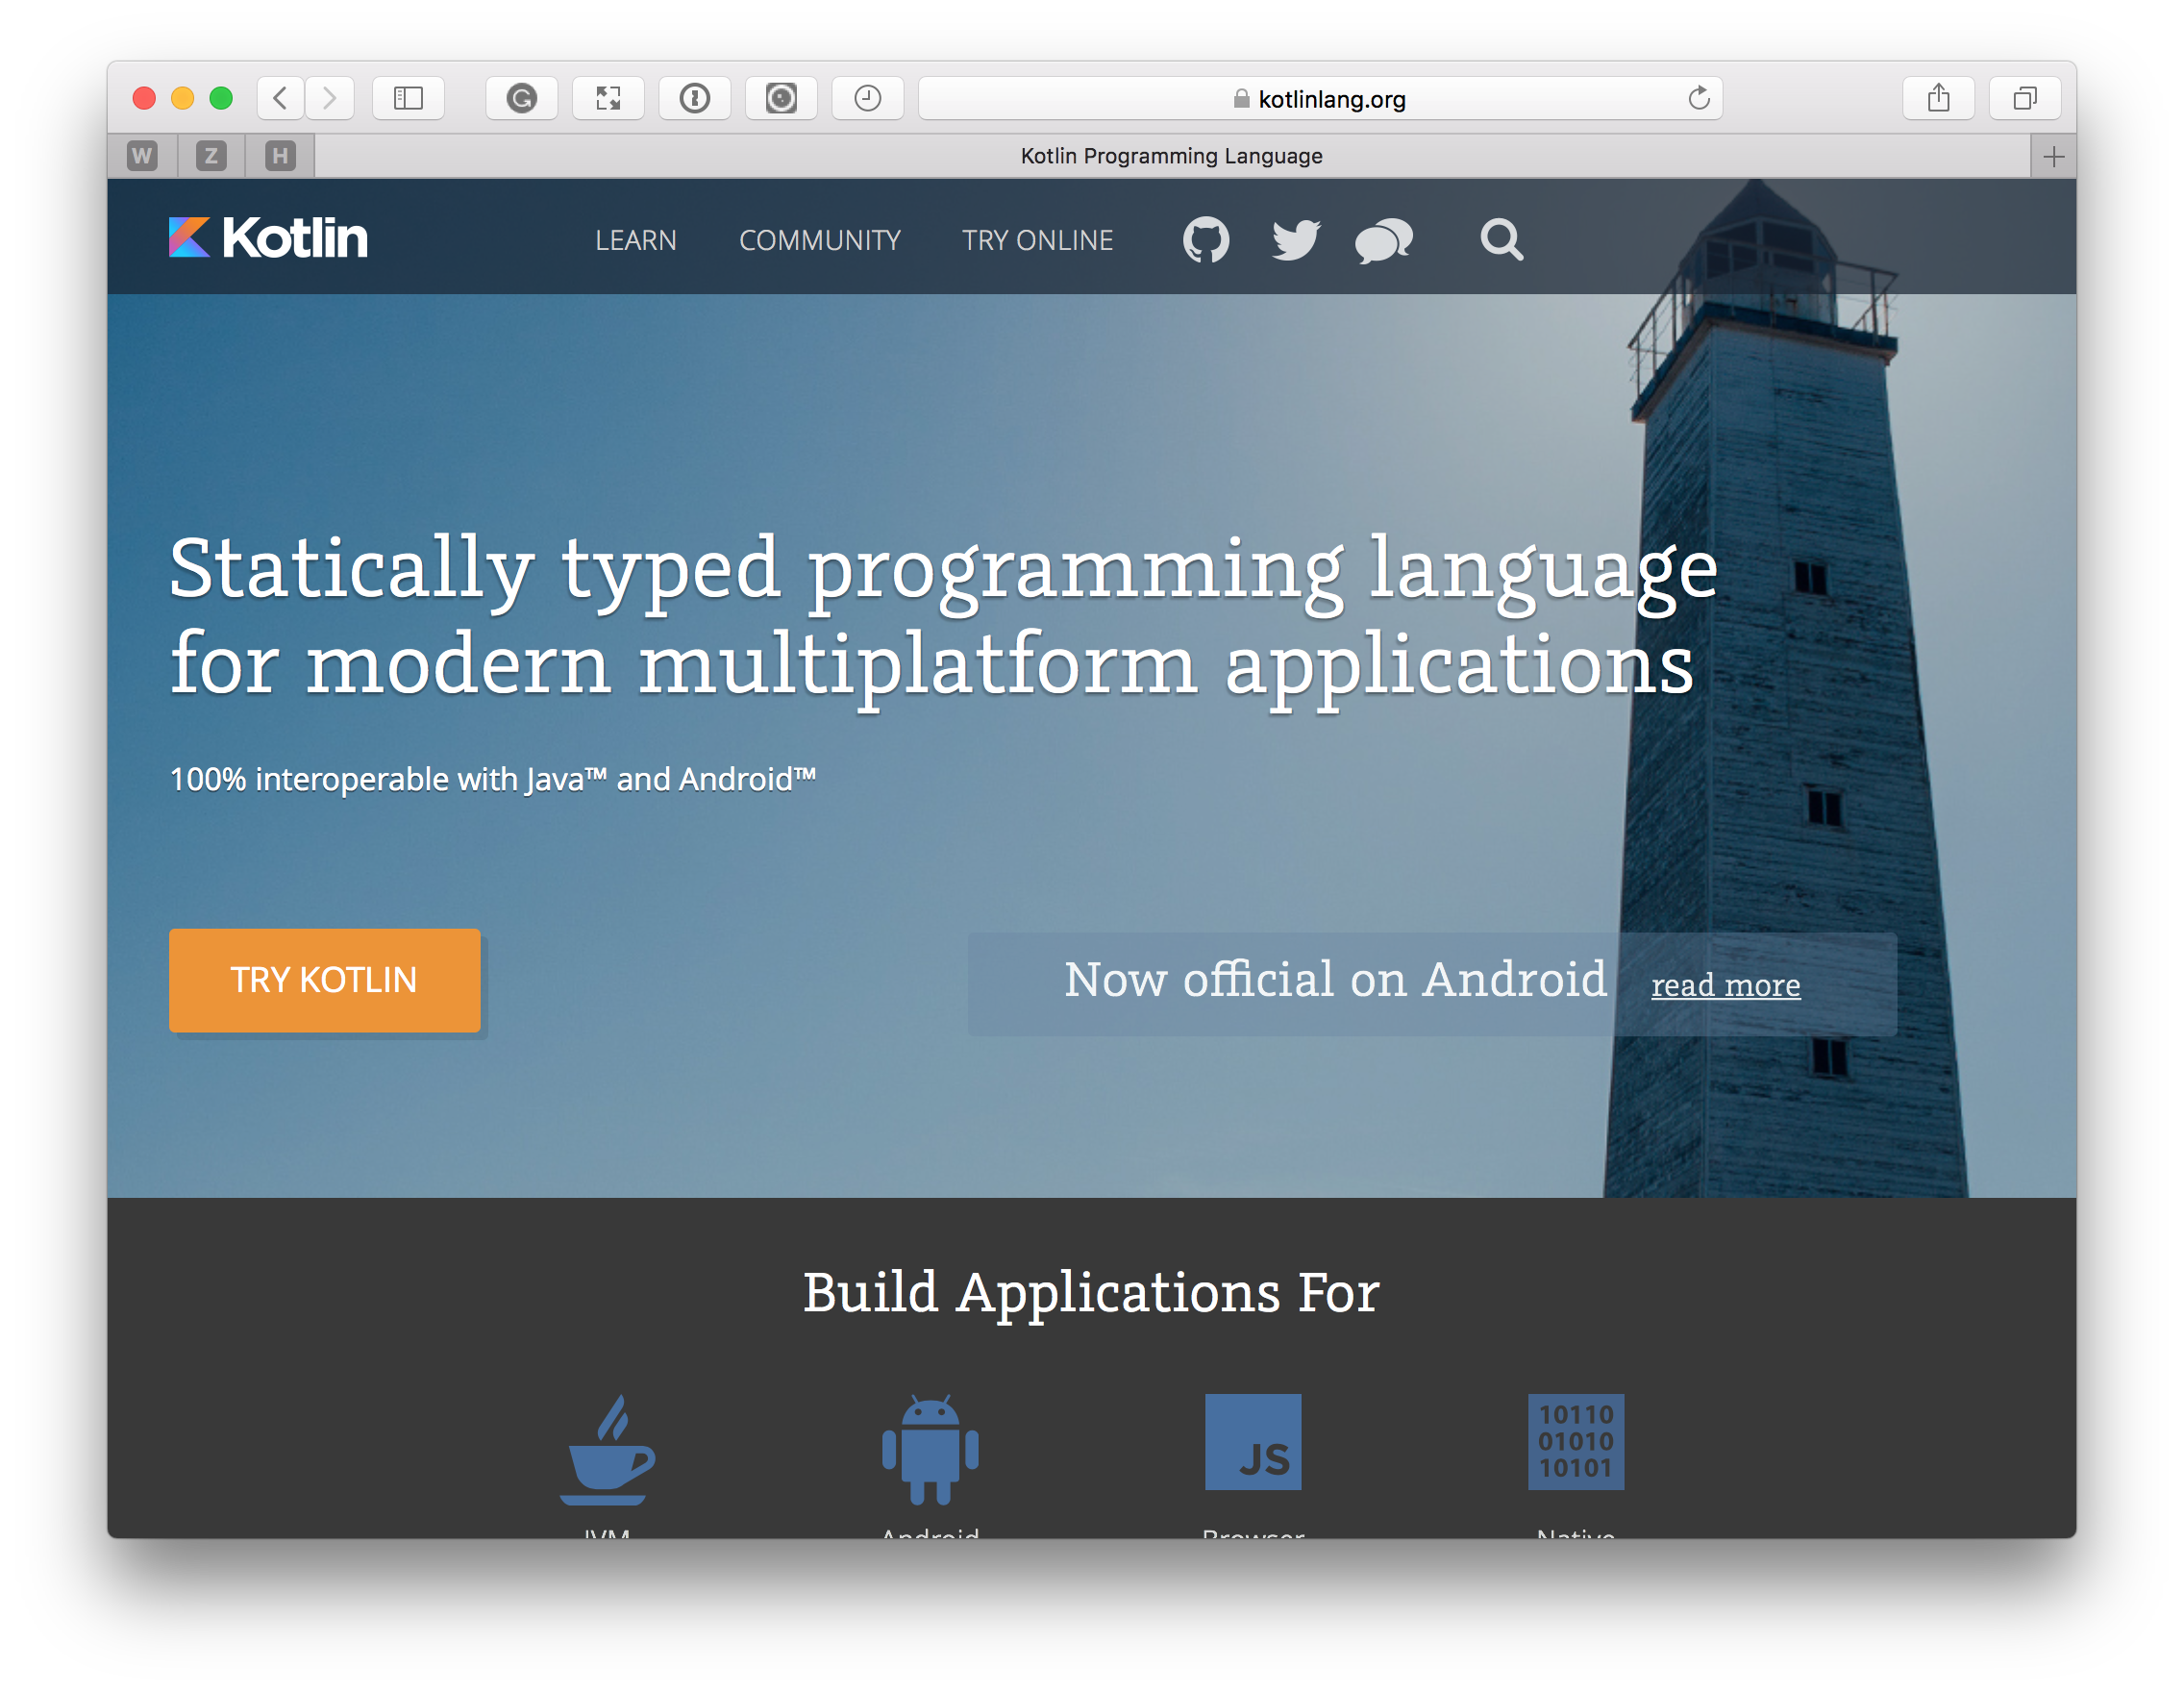Select the Android robot icon

coord(930,1448)
